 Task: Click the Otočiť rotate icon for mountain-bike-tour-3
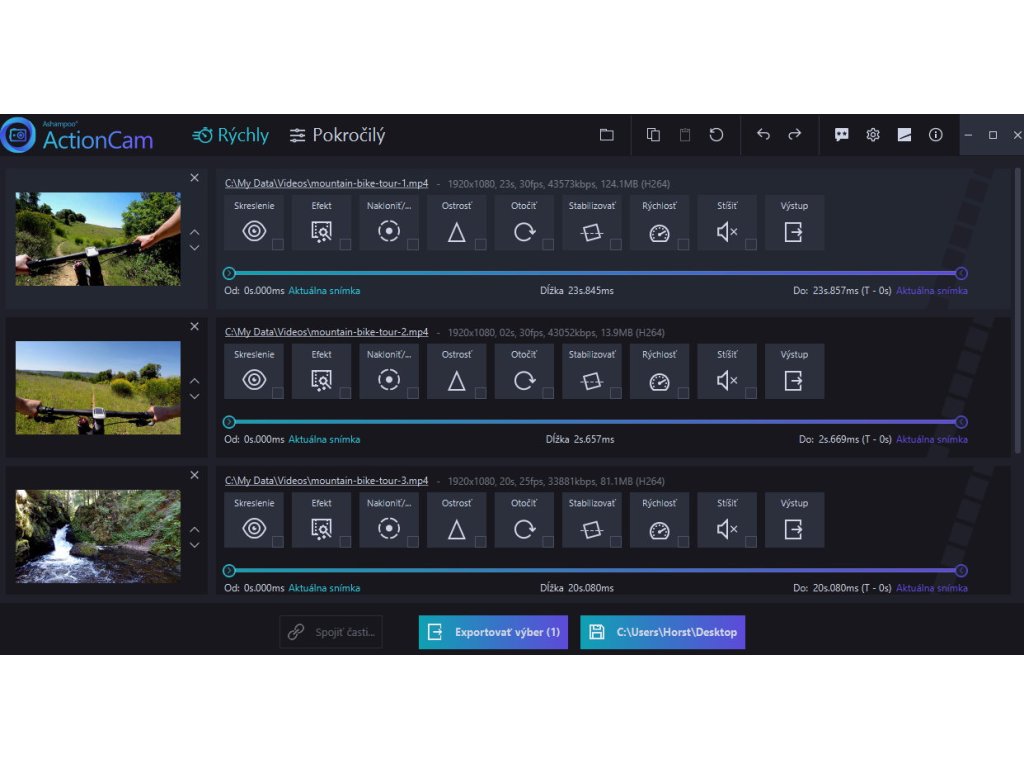[x=524, y=530]
